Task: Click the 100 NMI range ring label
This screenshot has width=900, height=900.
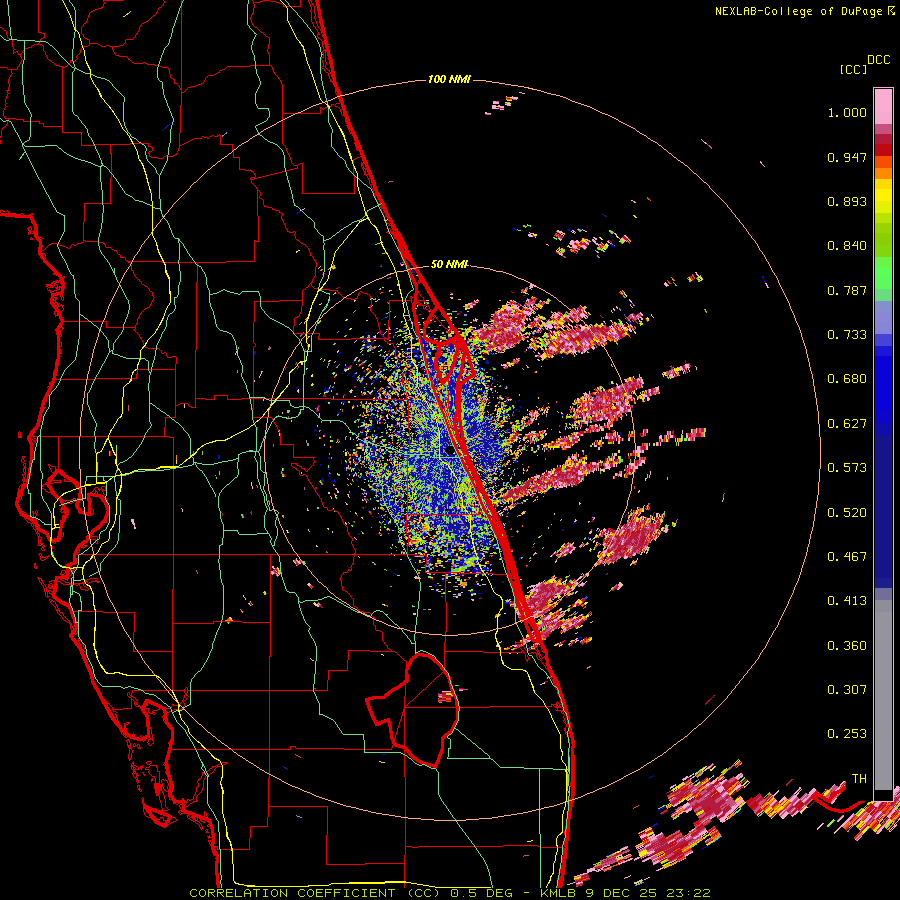Action: tap(449, 79)
